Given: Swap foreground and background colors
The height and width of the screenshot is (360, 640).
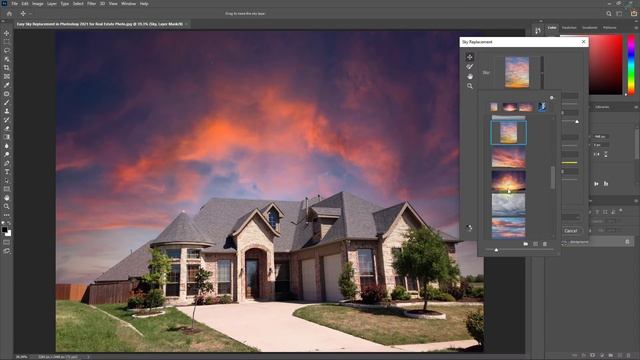Looking at the screenshot, I should pos(9,224).
